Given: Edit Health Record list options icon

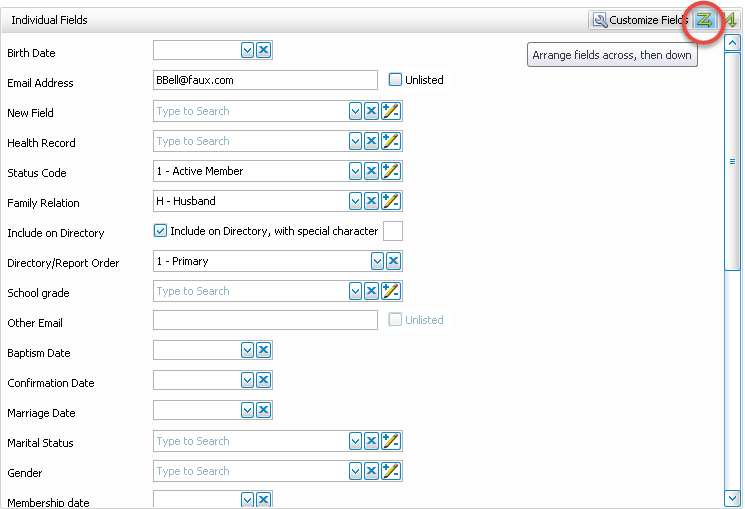Looking at the screenshot, I should pos(391,141).
